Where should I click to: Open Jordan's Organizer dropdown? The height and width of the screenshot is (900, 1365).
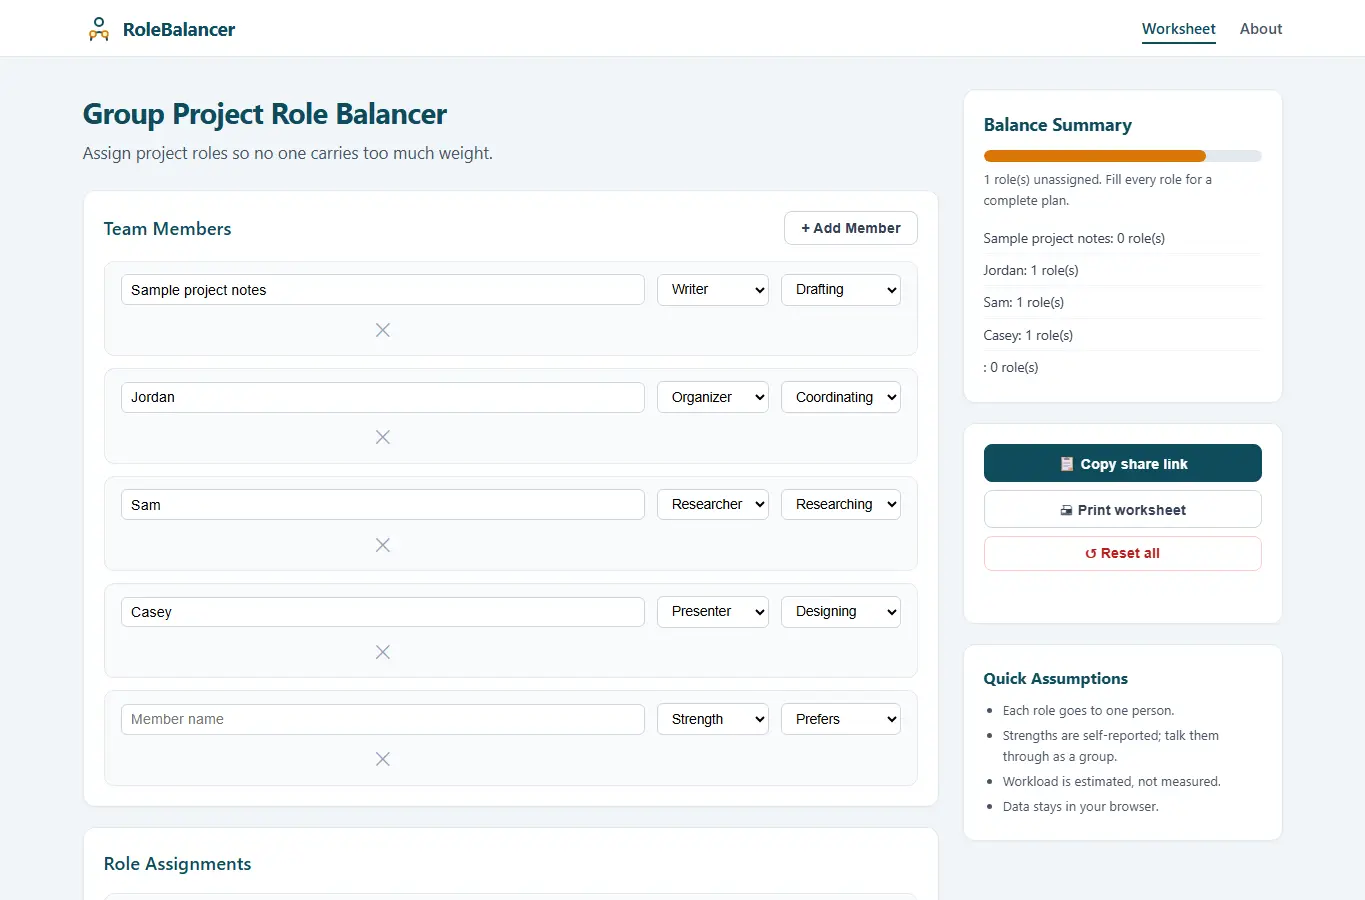pos(713,397)
